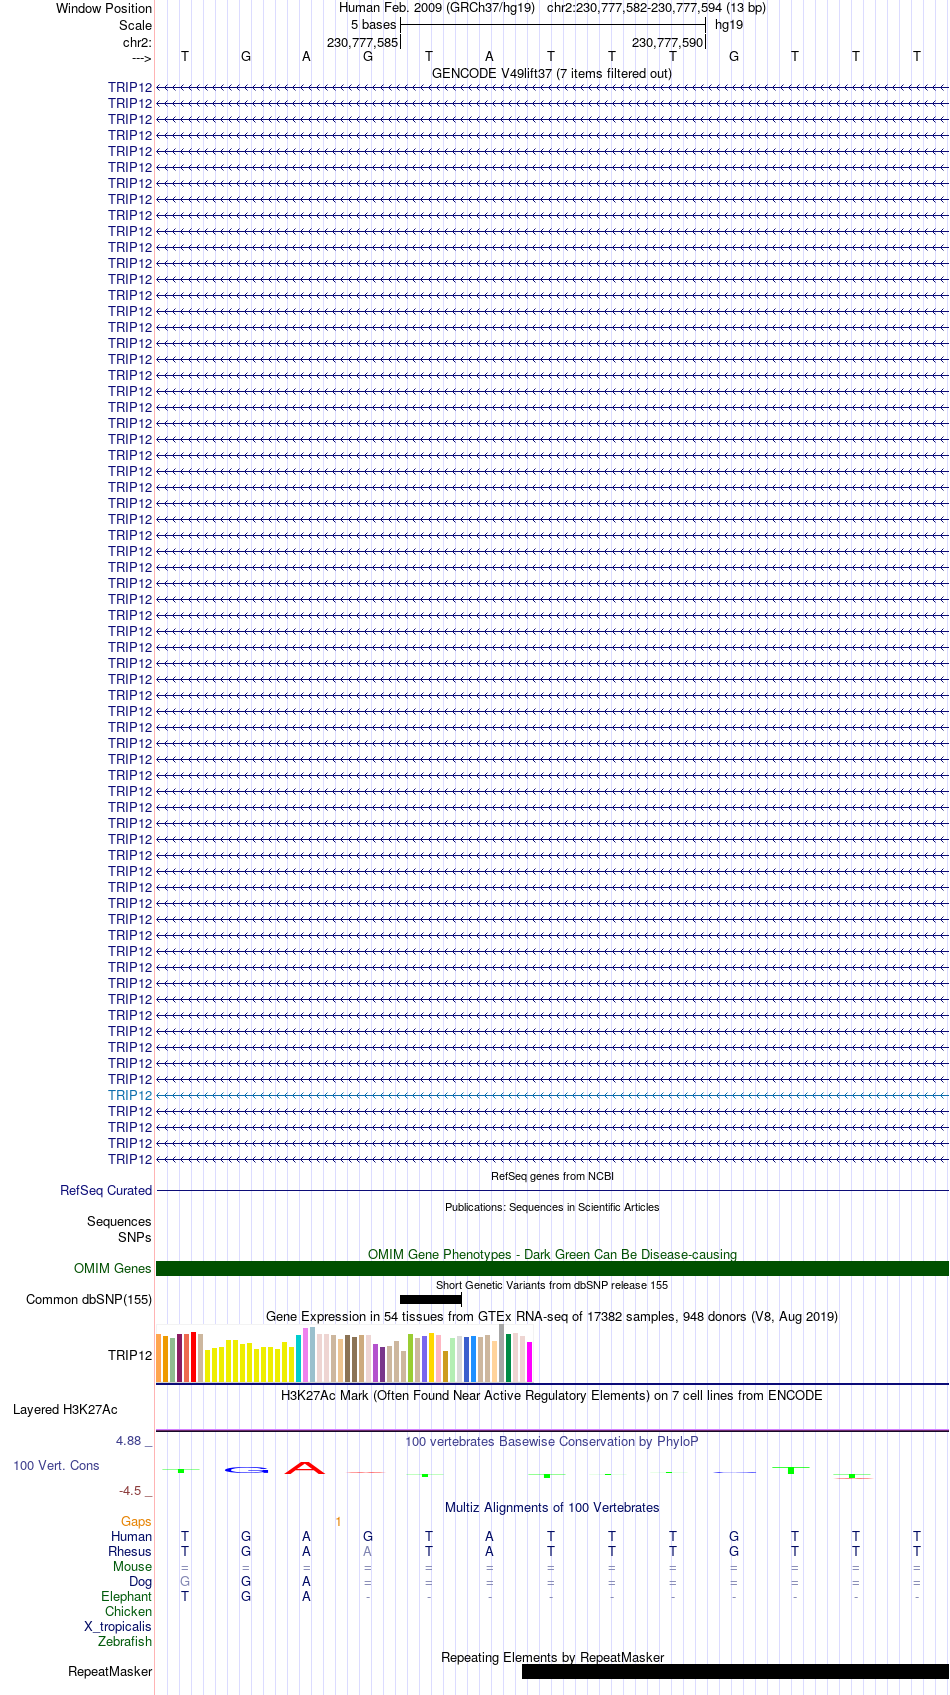This screenshot has height=1695, width=950.
Task: Open the OMIM Gene Phenotypes track title
Action: click(x=552, y=1254)
